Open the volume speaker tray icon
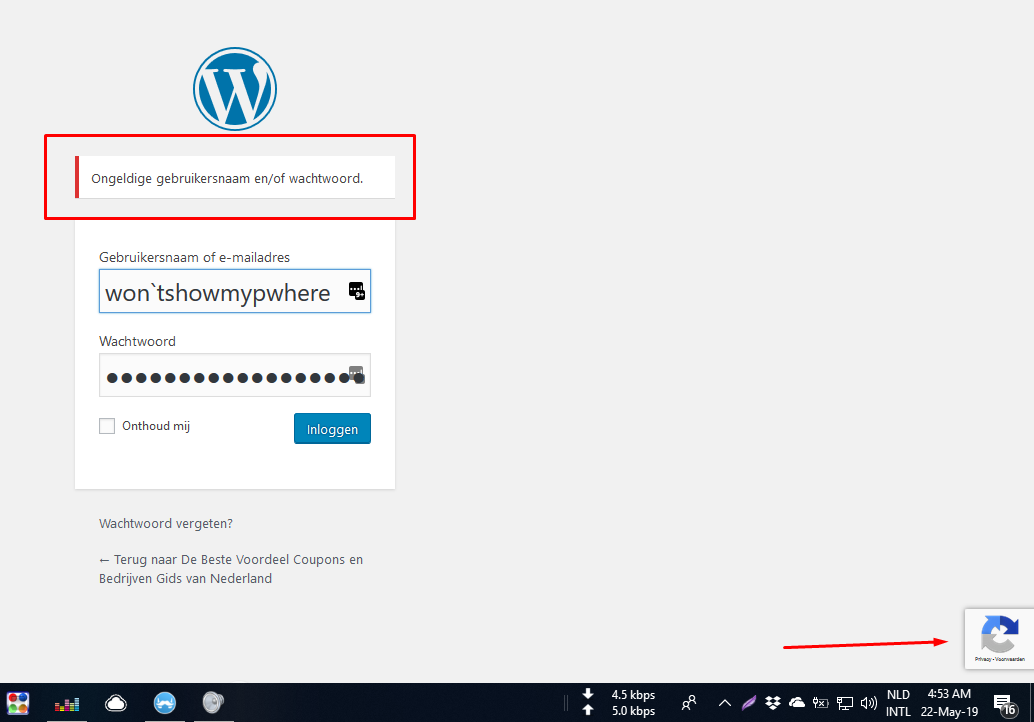1034x722 pixels. click(x=868, y=703)
